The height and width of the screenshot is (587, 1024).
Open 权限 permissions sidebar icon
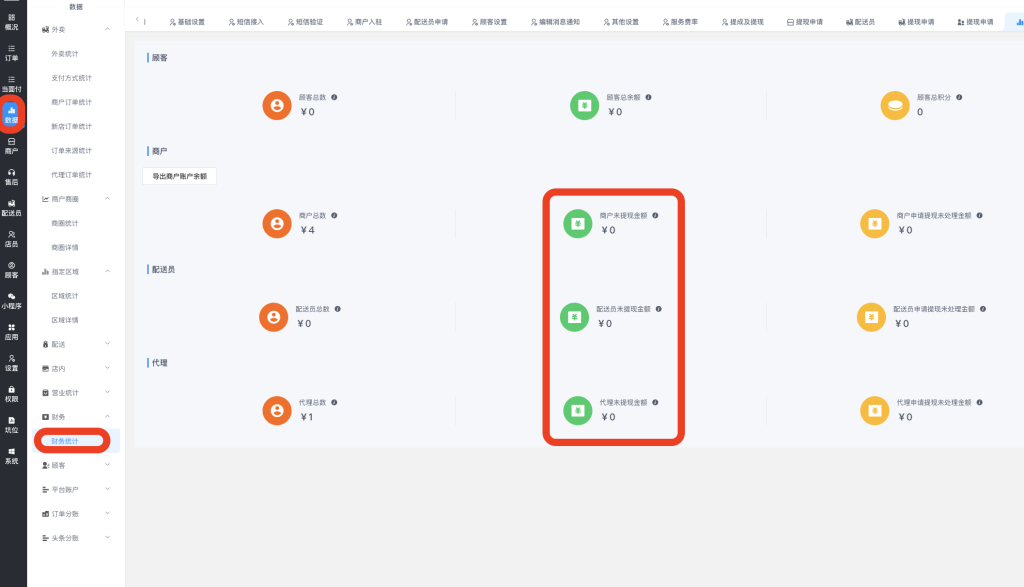11,393
